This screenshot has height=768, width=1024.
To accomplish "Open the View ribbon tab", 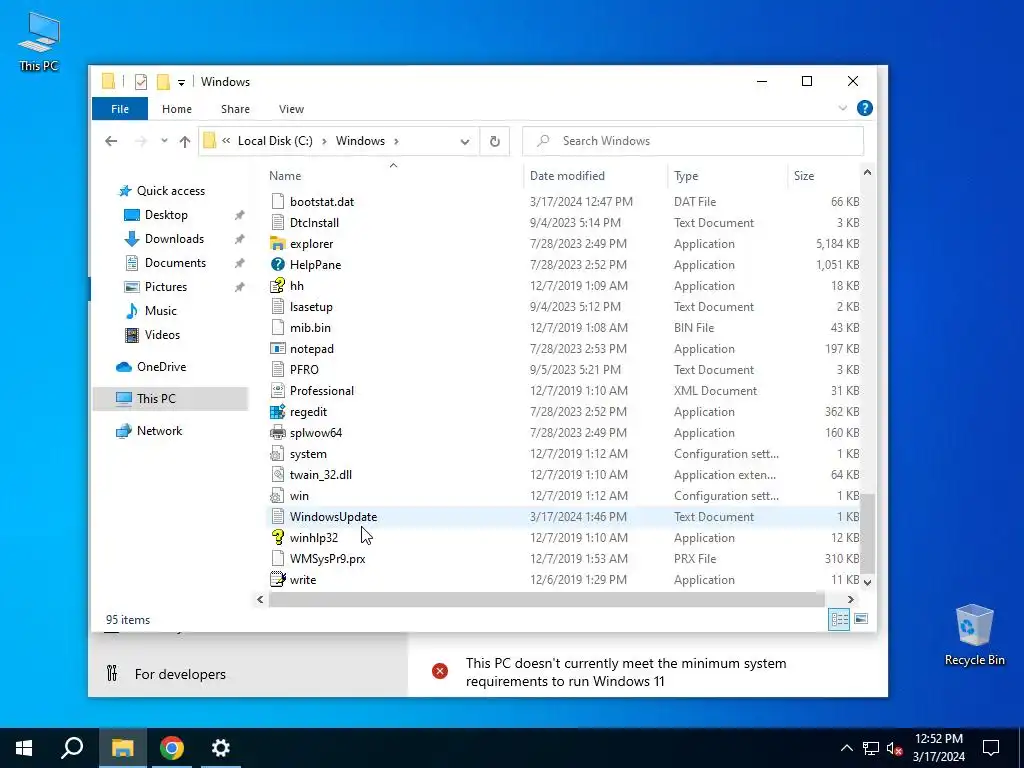I will 291,109.
